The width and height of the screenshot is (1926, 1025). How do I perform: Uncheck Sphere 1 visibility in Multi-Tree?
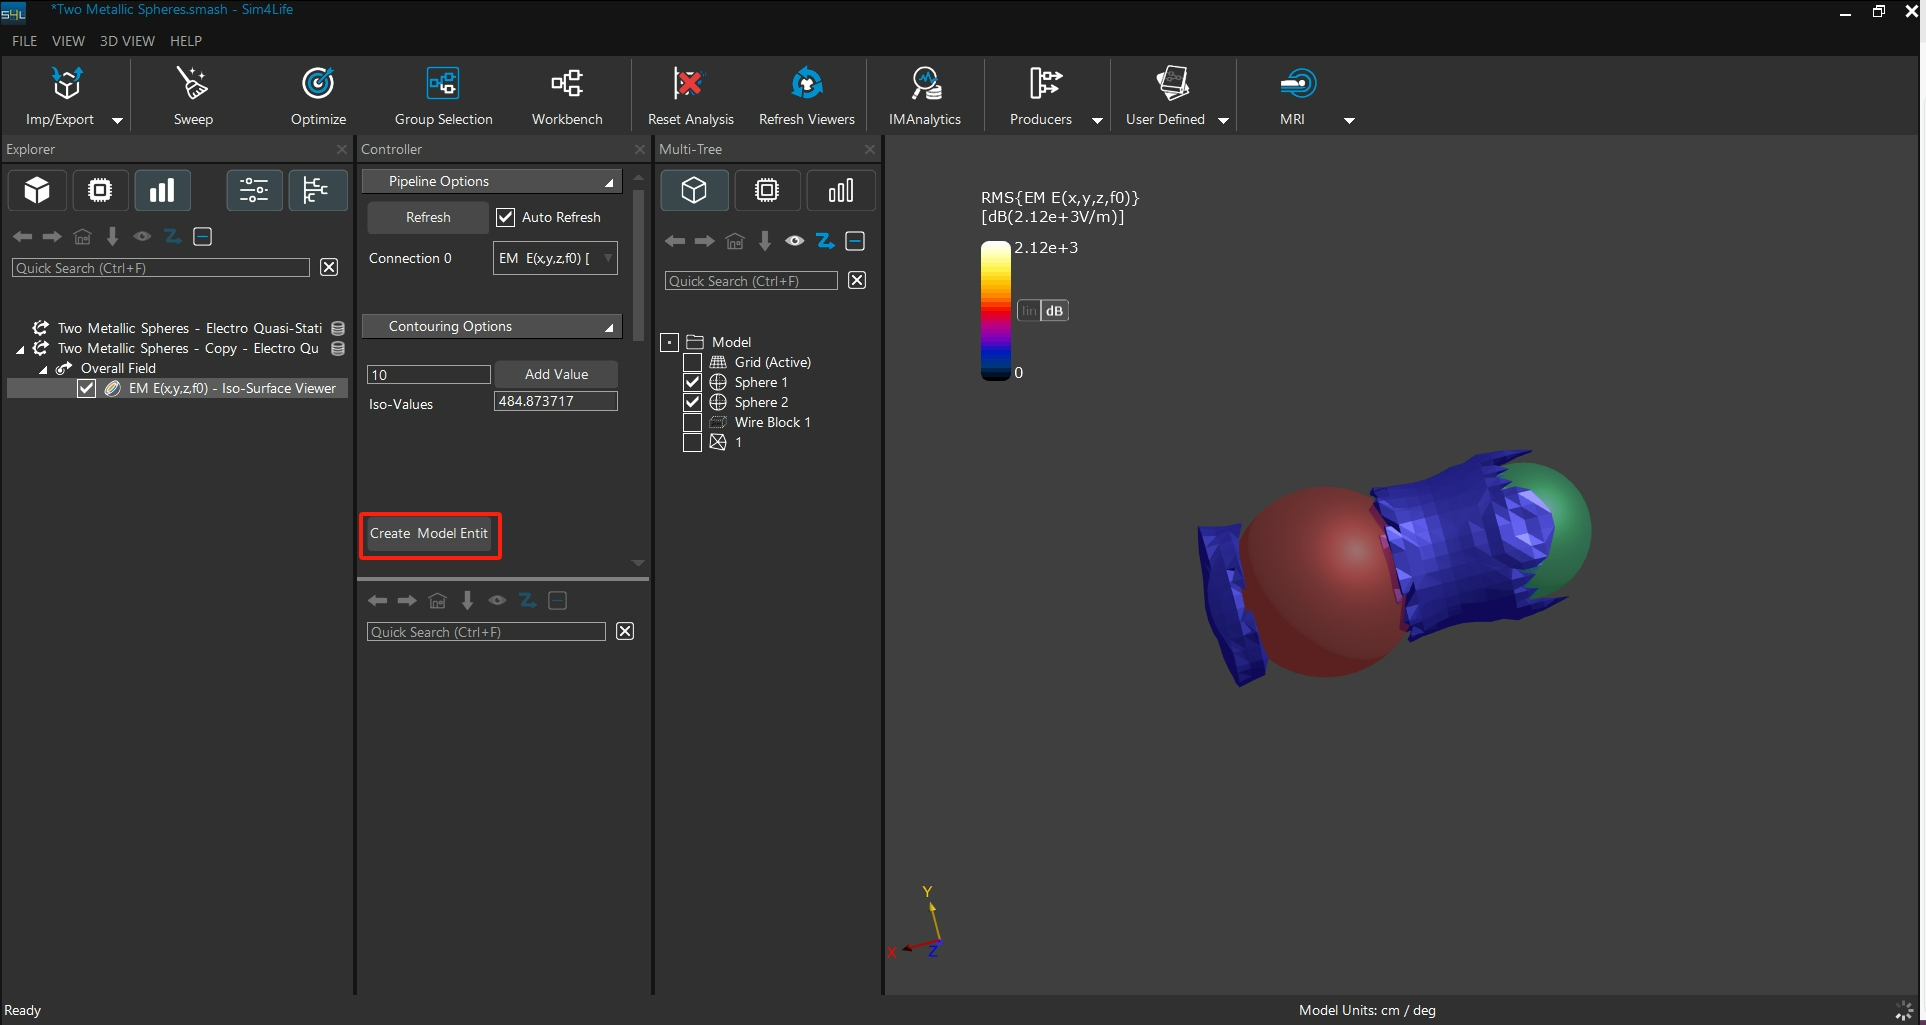click(x=692, y=382)
